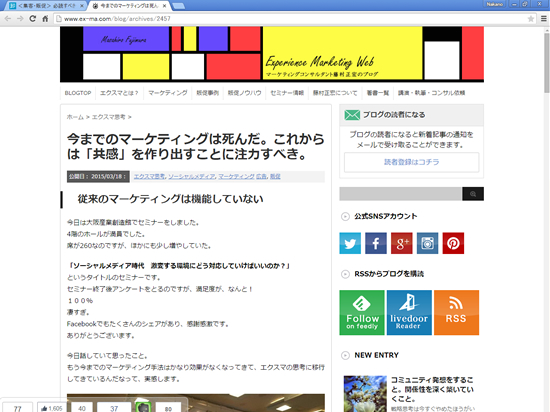Open the Facebook account icon
This screenshot has width=550, height=412.
click(376, 243)
